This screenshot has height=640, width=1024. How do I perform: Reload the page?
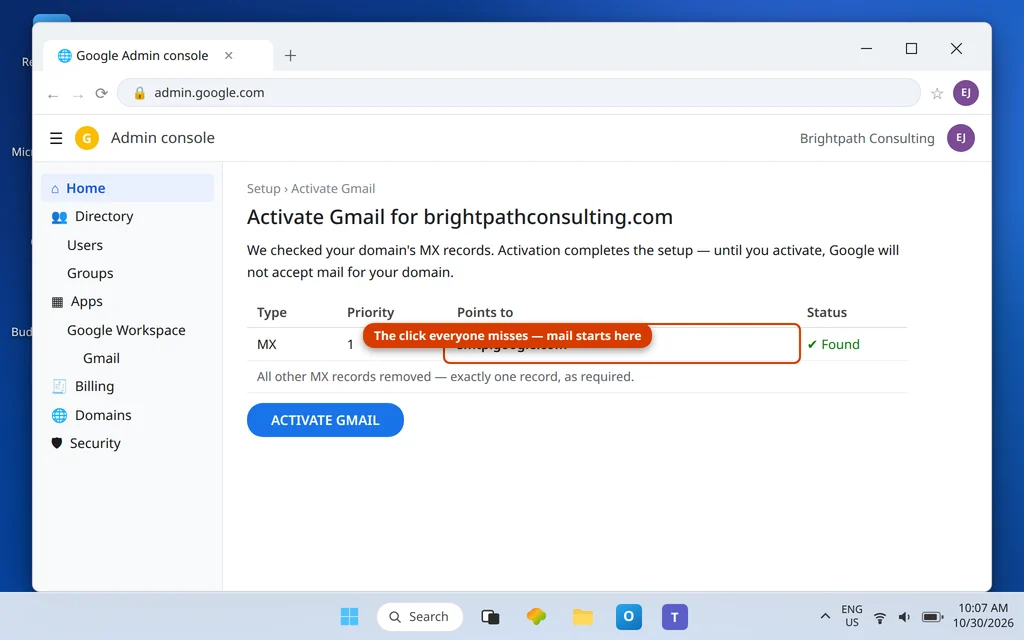(101, 93)
